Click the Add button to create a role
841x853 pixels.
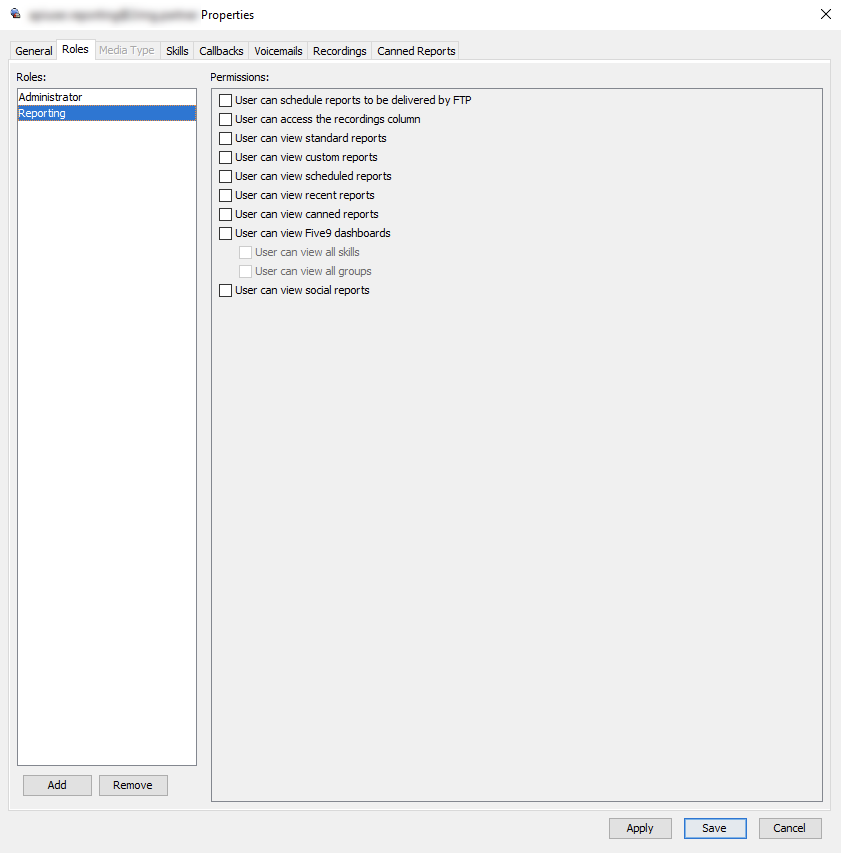56,785
